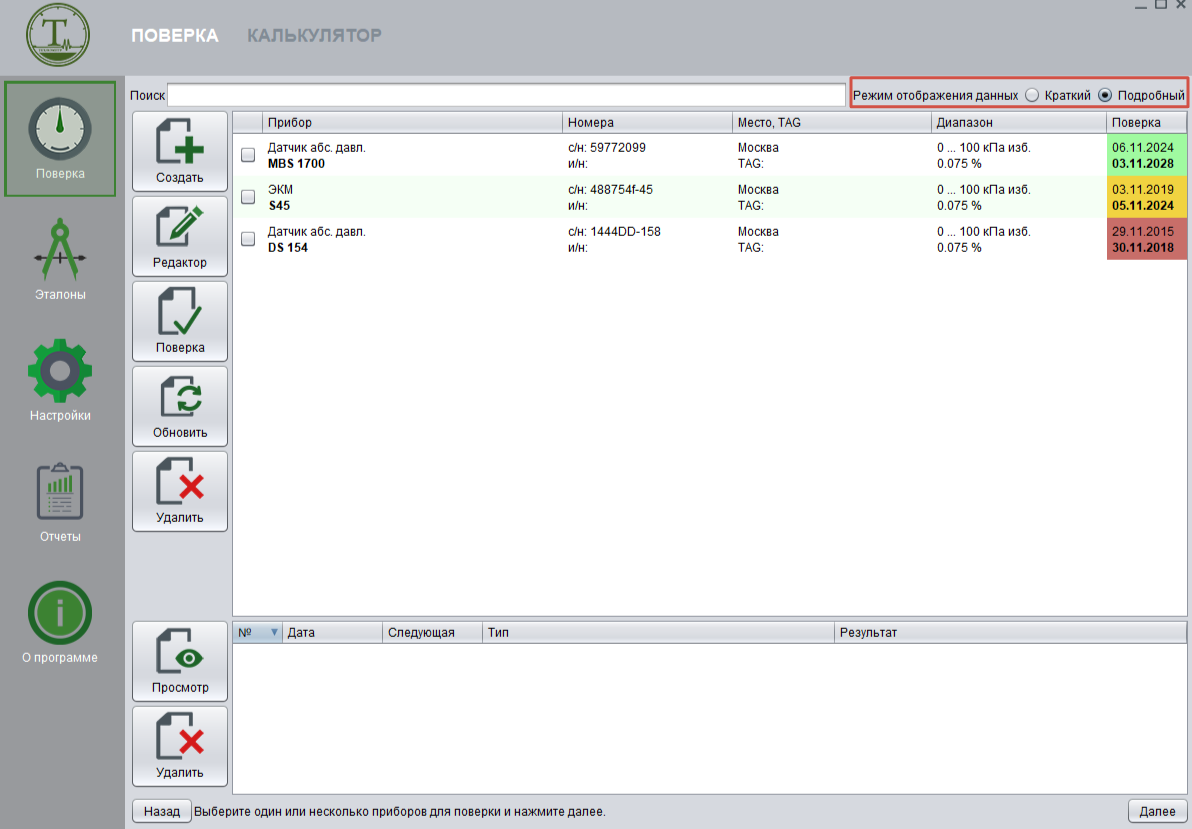
Task: Open Настройки gear icon in sidebar
Action: 60,380
